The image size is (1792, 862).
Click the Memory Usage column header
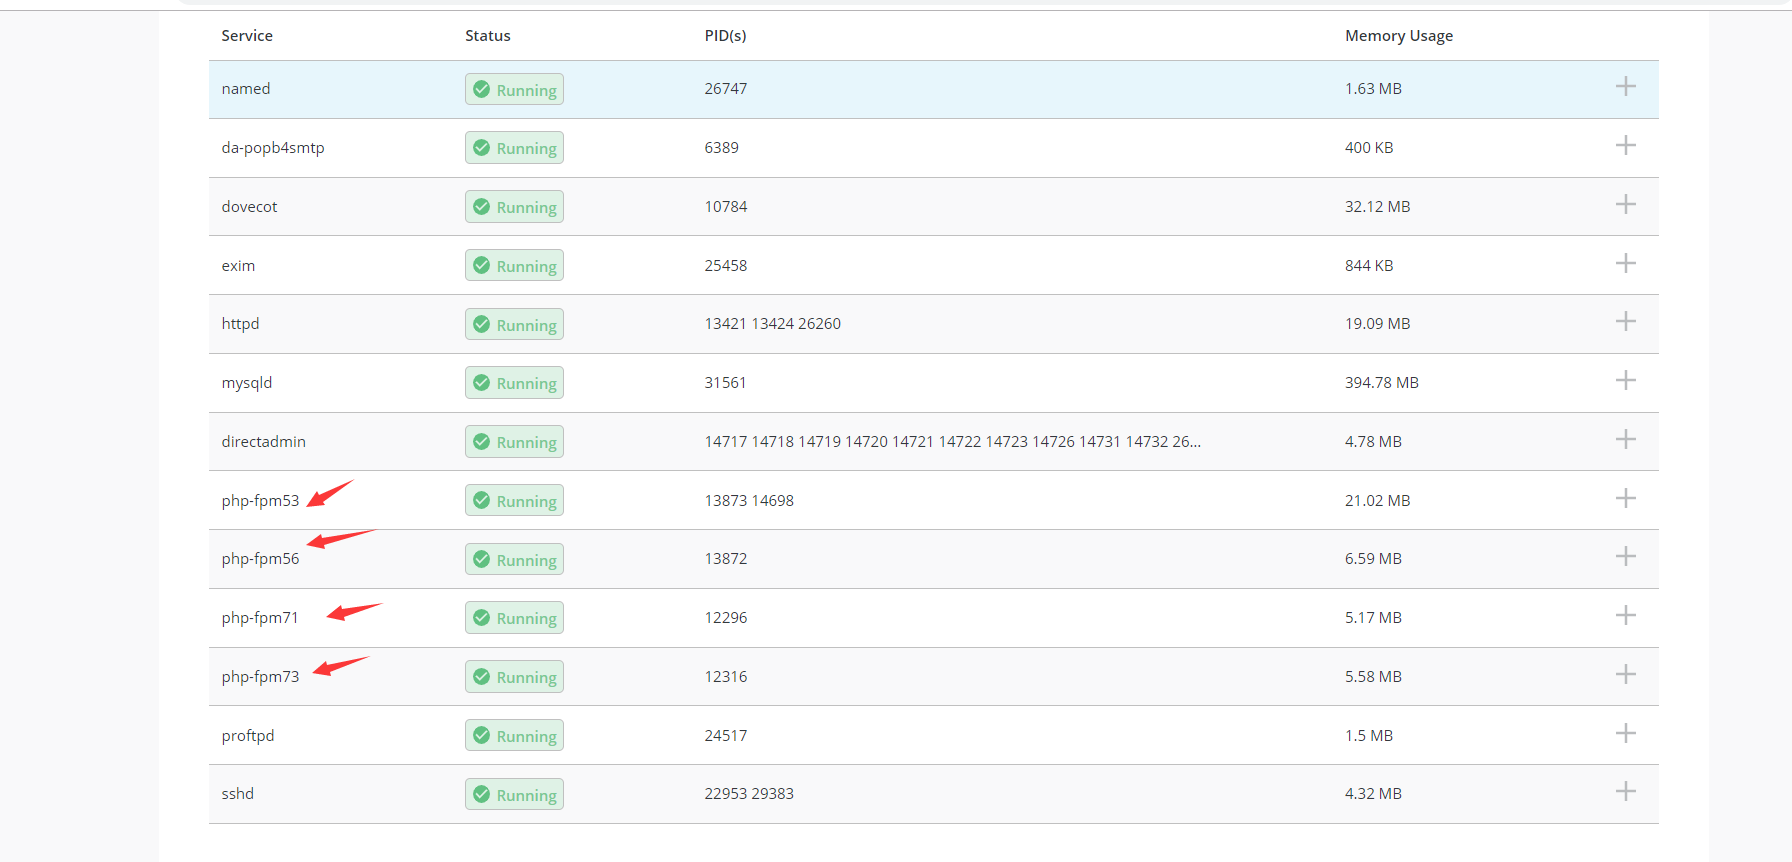(1399, 36)
